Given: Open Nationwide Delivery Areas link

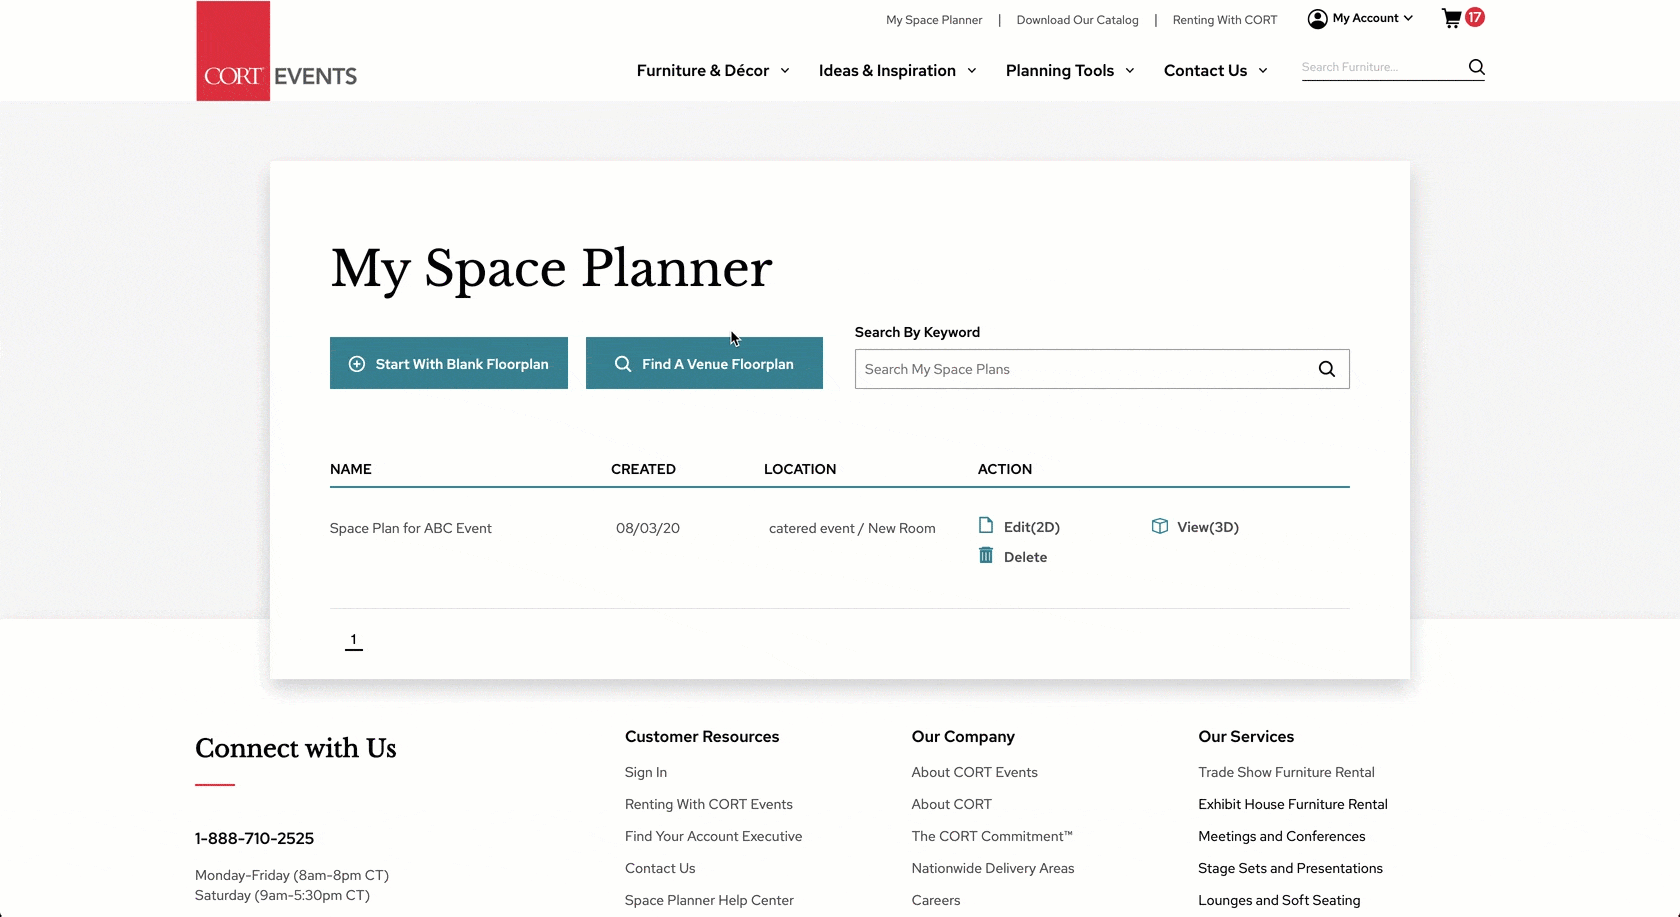Looking at the screenshot, I should [993, 868].
